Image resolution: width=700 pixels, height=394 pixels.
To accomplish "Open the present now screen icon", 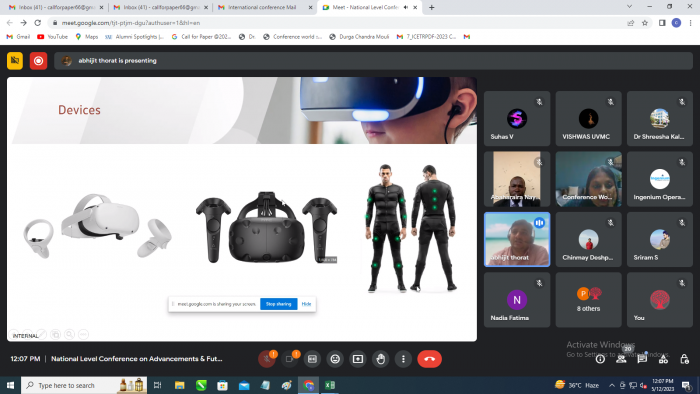I will (x=358, y=359).
